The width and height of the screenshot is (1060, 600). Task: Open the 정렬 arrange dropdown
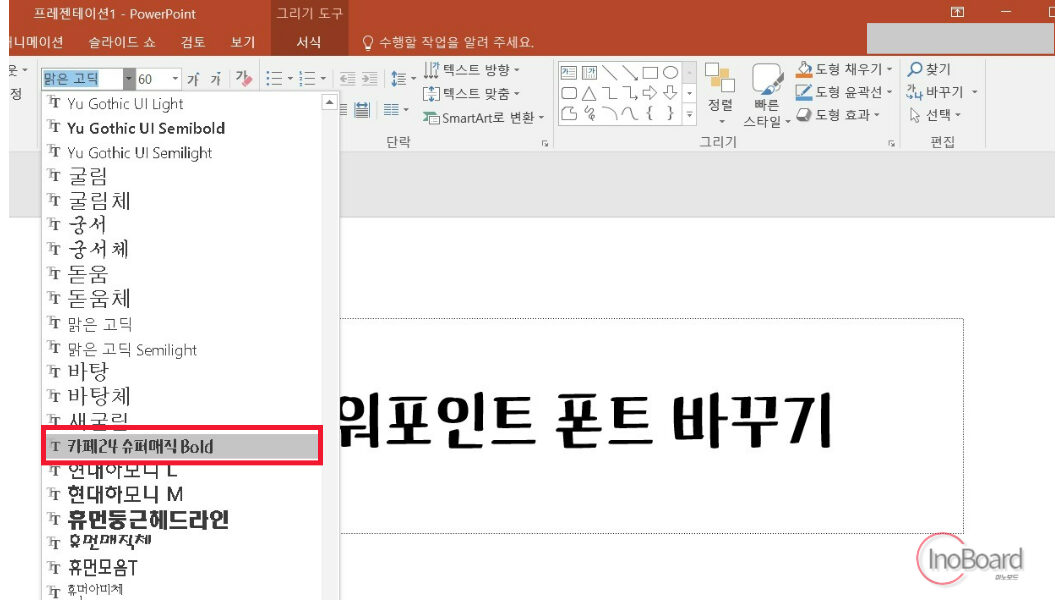pos(720,96)
